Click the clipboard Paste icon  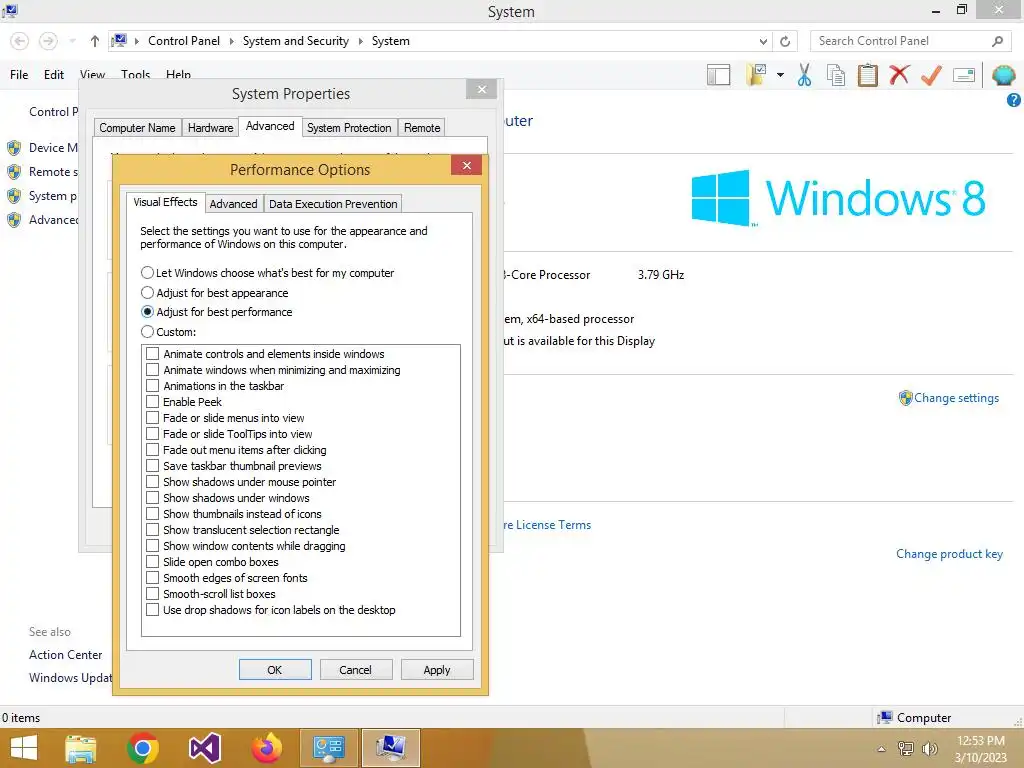[x=867, y=75]
